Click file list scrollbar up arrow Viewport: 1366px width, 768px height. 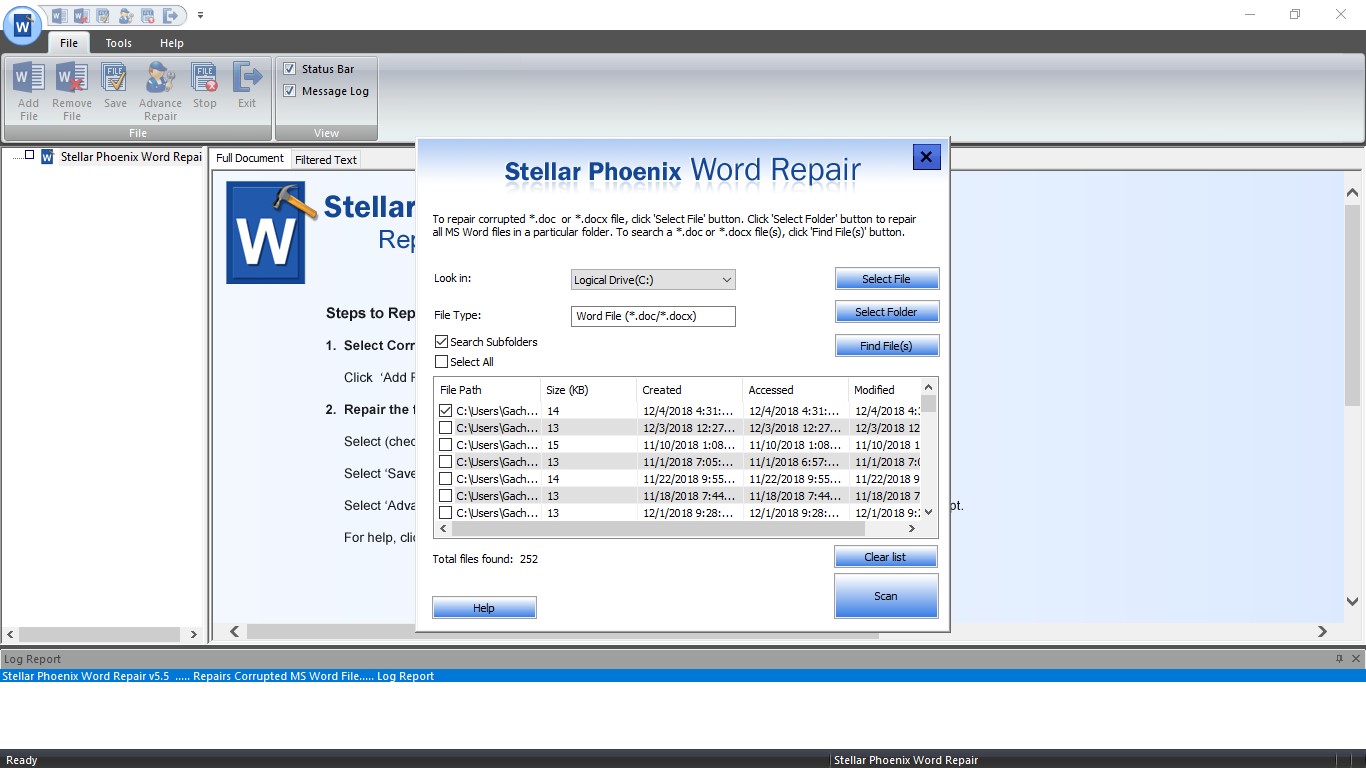929,387
